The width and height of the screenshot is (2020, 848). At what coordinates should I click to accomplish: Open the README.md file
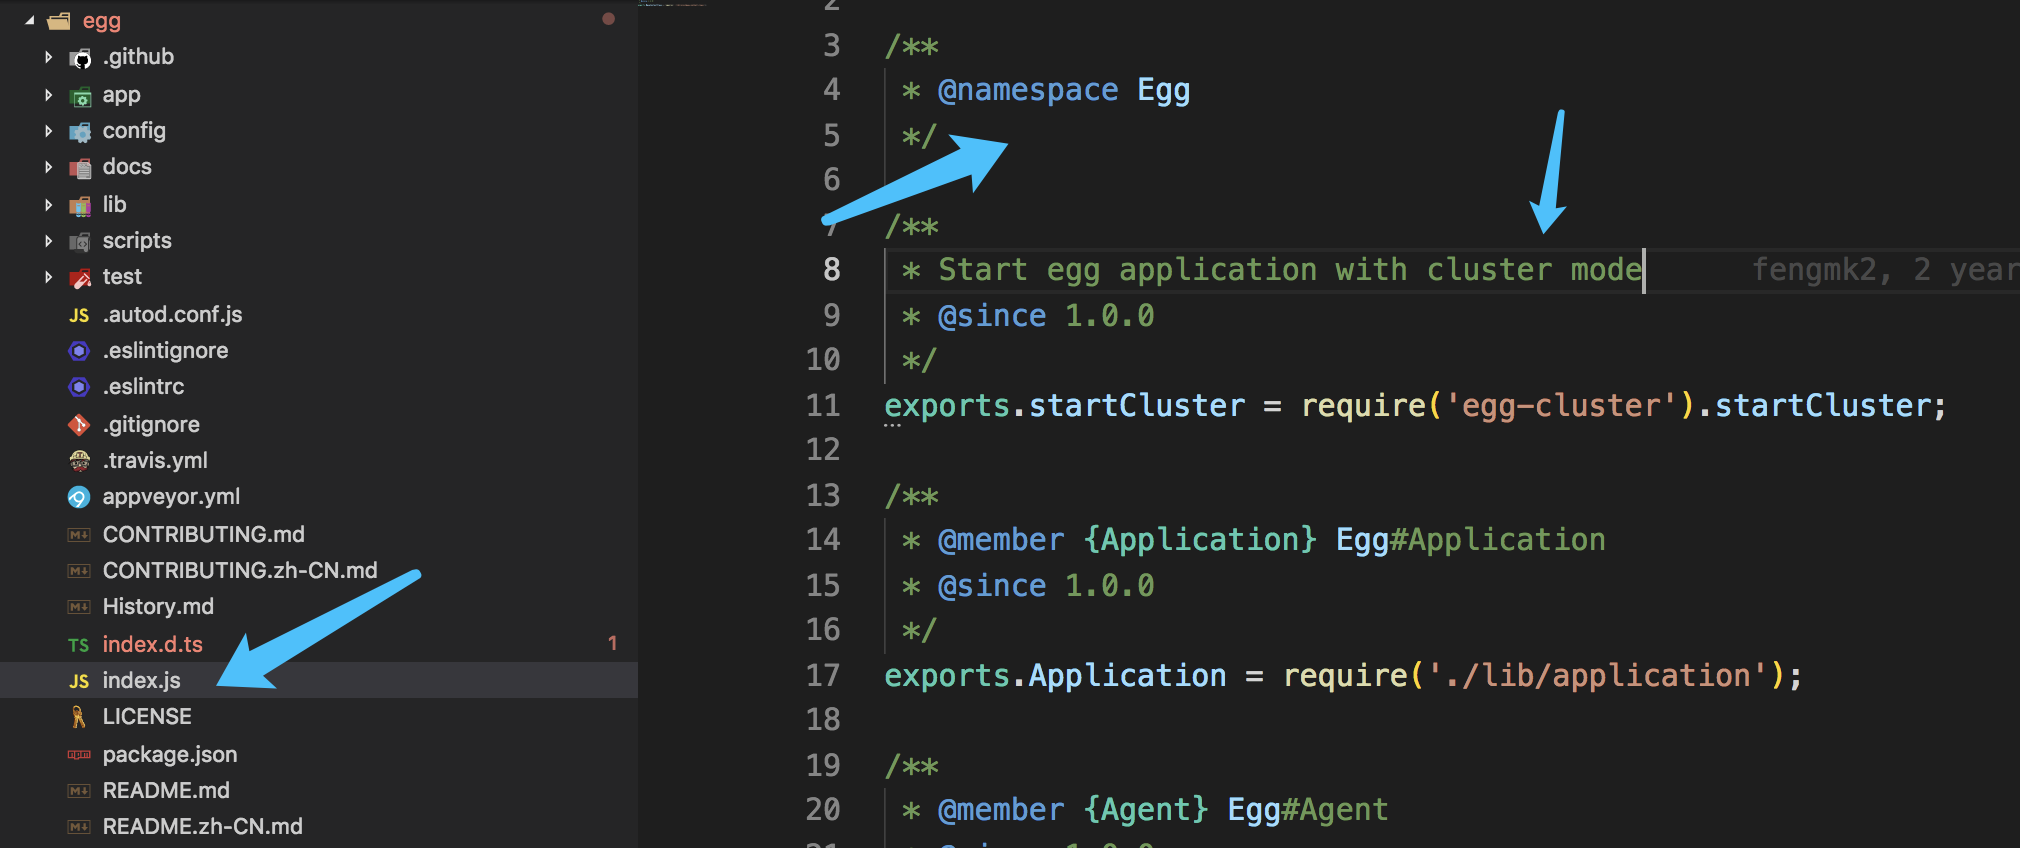coord(166,791)
